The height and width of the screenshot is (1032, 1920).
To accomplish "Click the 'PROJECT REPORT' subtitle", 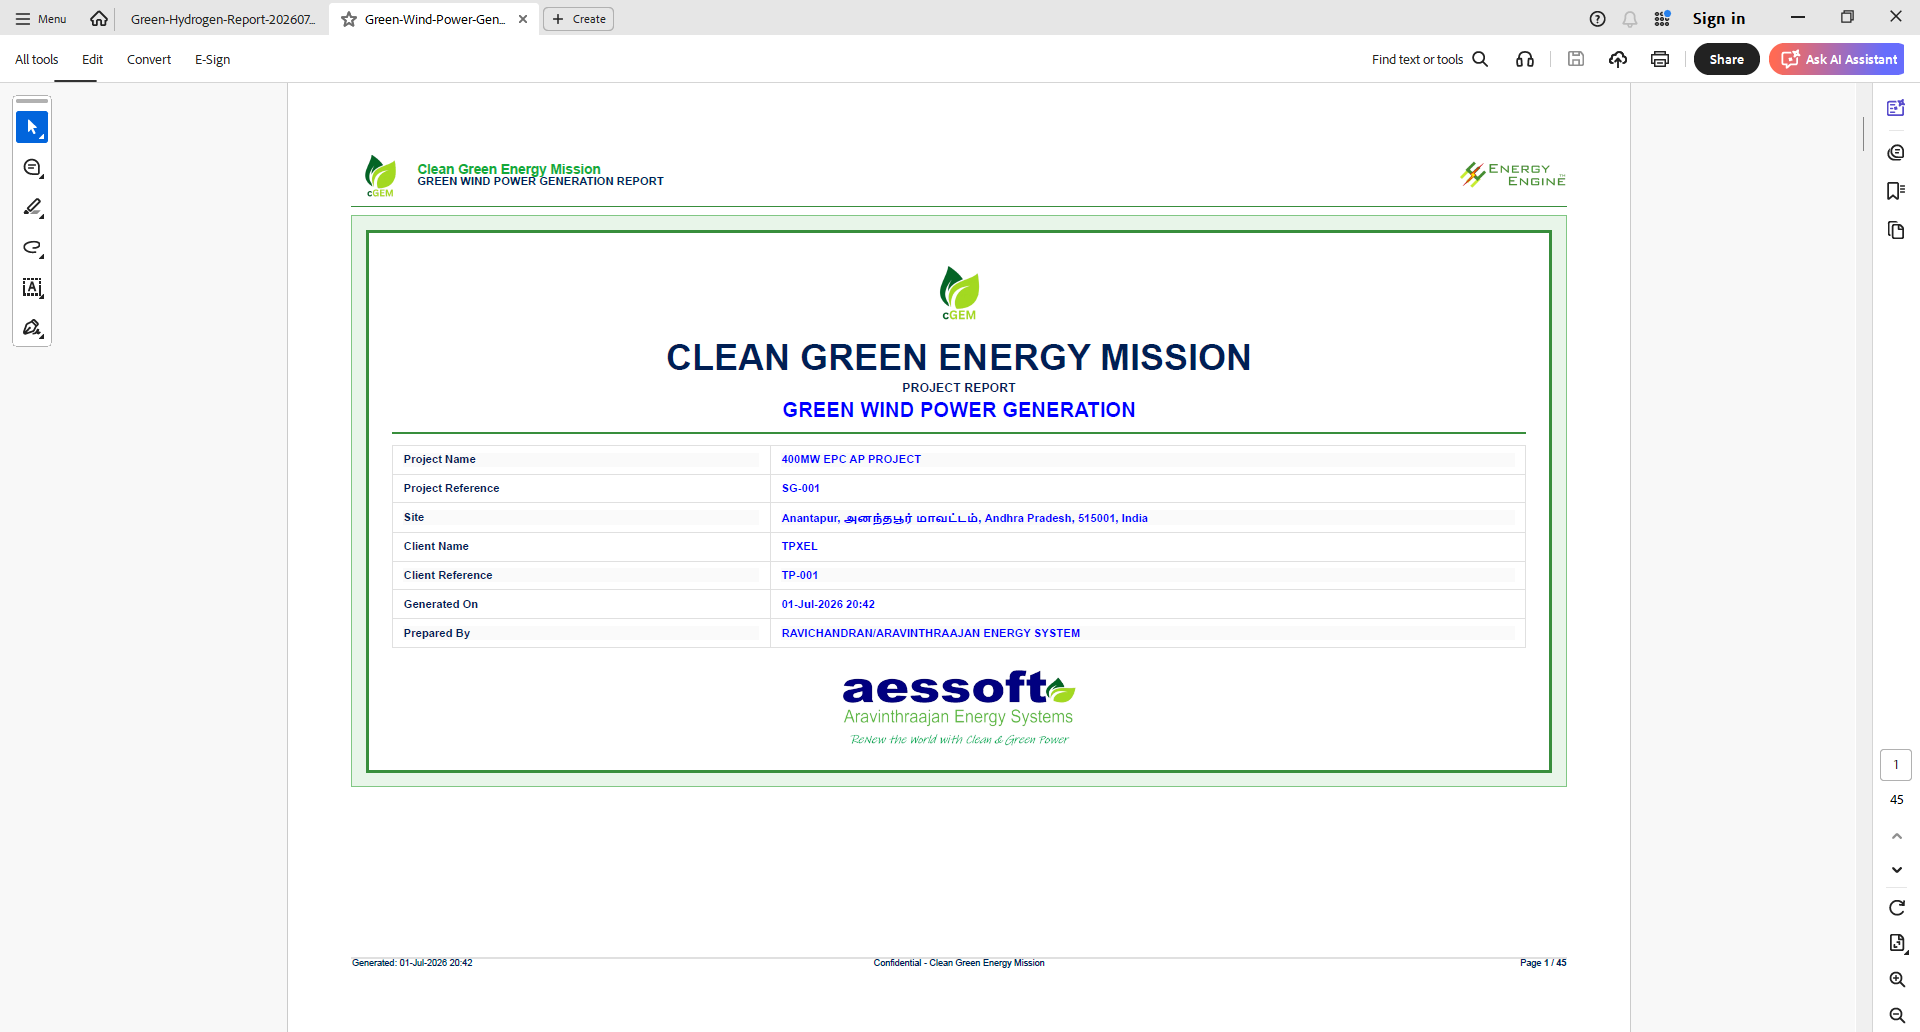I will tap(959, 388).
